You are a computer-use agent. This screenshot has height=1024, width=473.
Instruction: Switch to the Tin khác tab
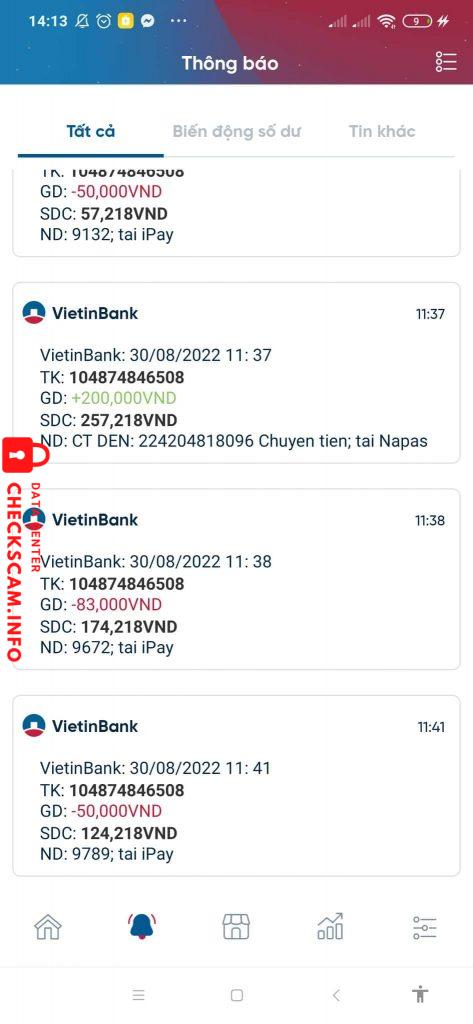[x=382, y=131]
